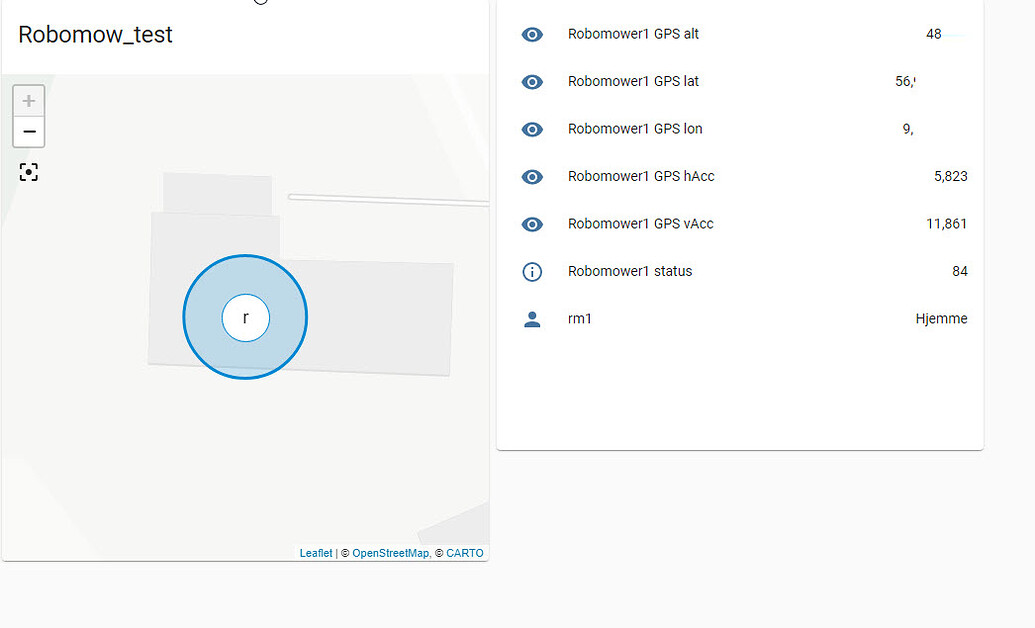
Task: Click the eye icon beside Robomower1 GPS alt
Action: click(532, 34)
